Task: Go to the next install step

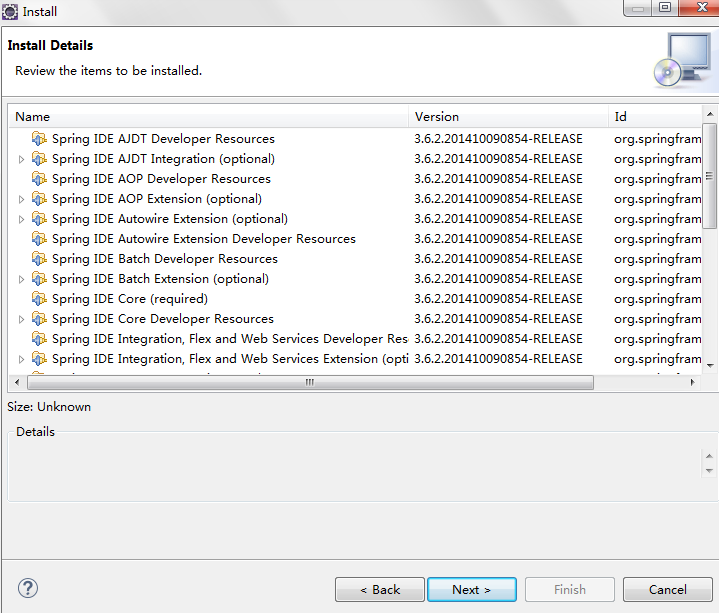Action: 472,589
